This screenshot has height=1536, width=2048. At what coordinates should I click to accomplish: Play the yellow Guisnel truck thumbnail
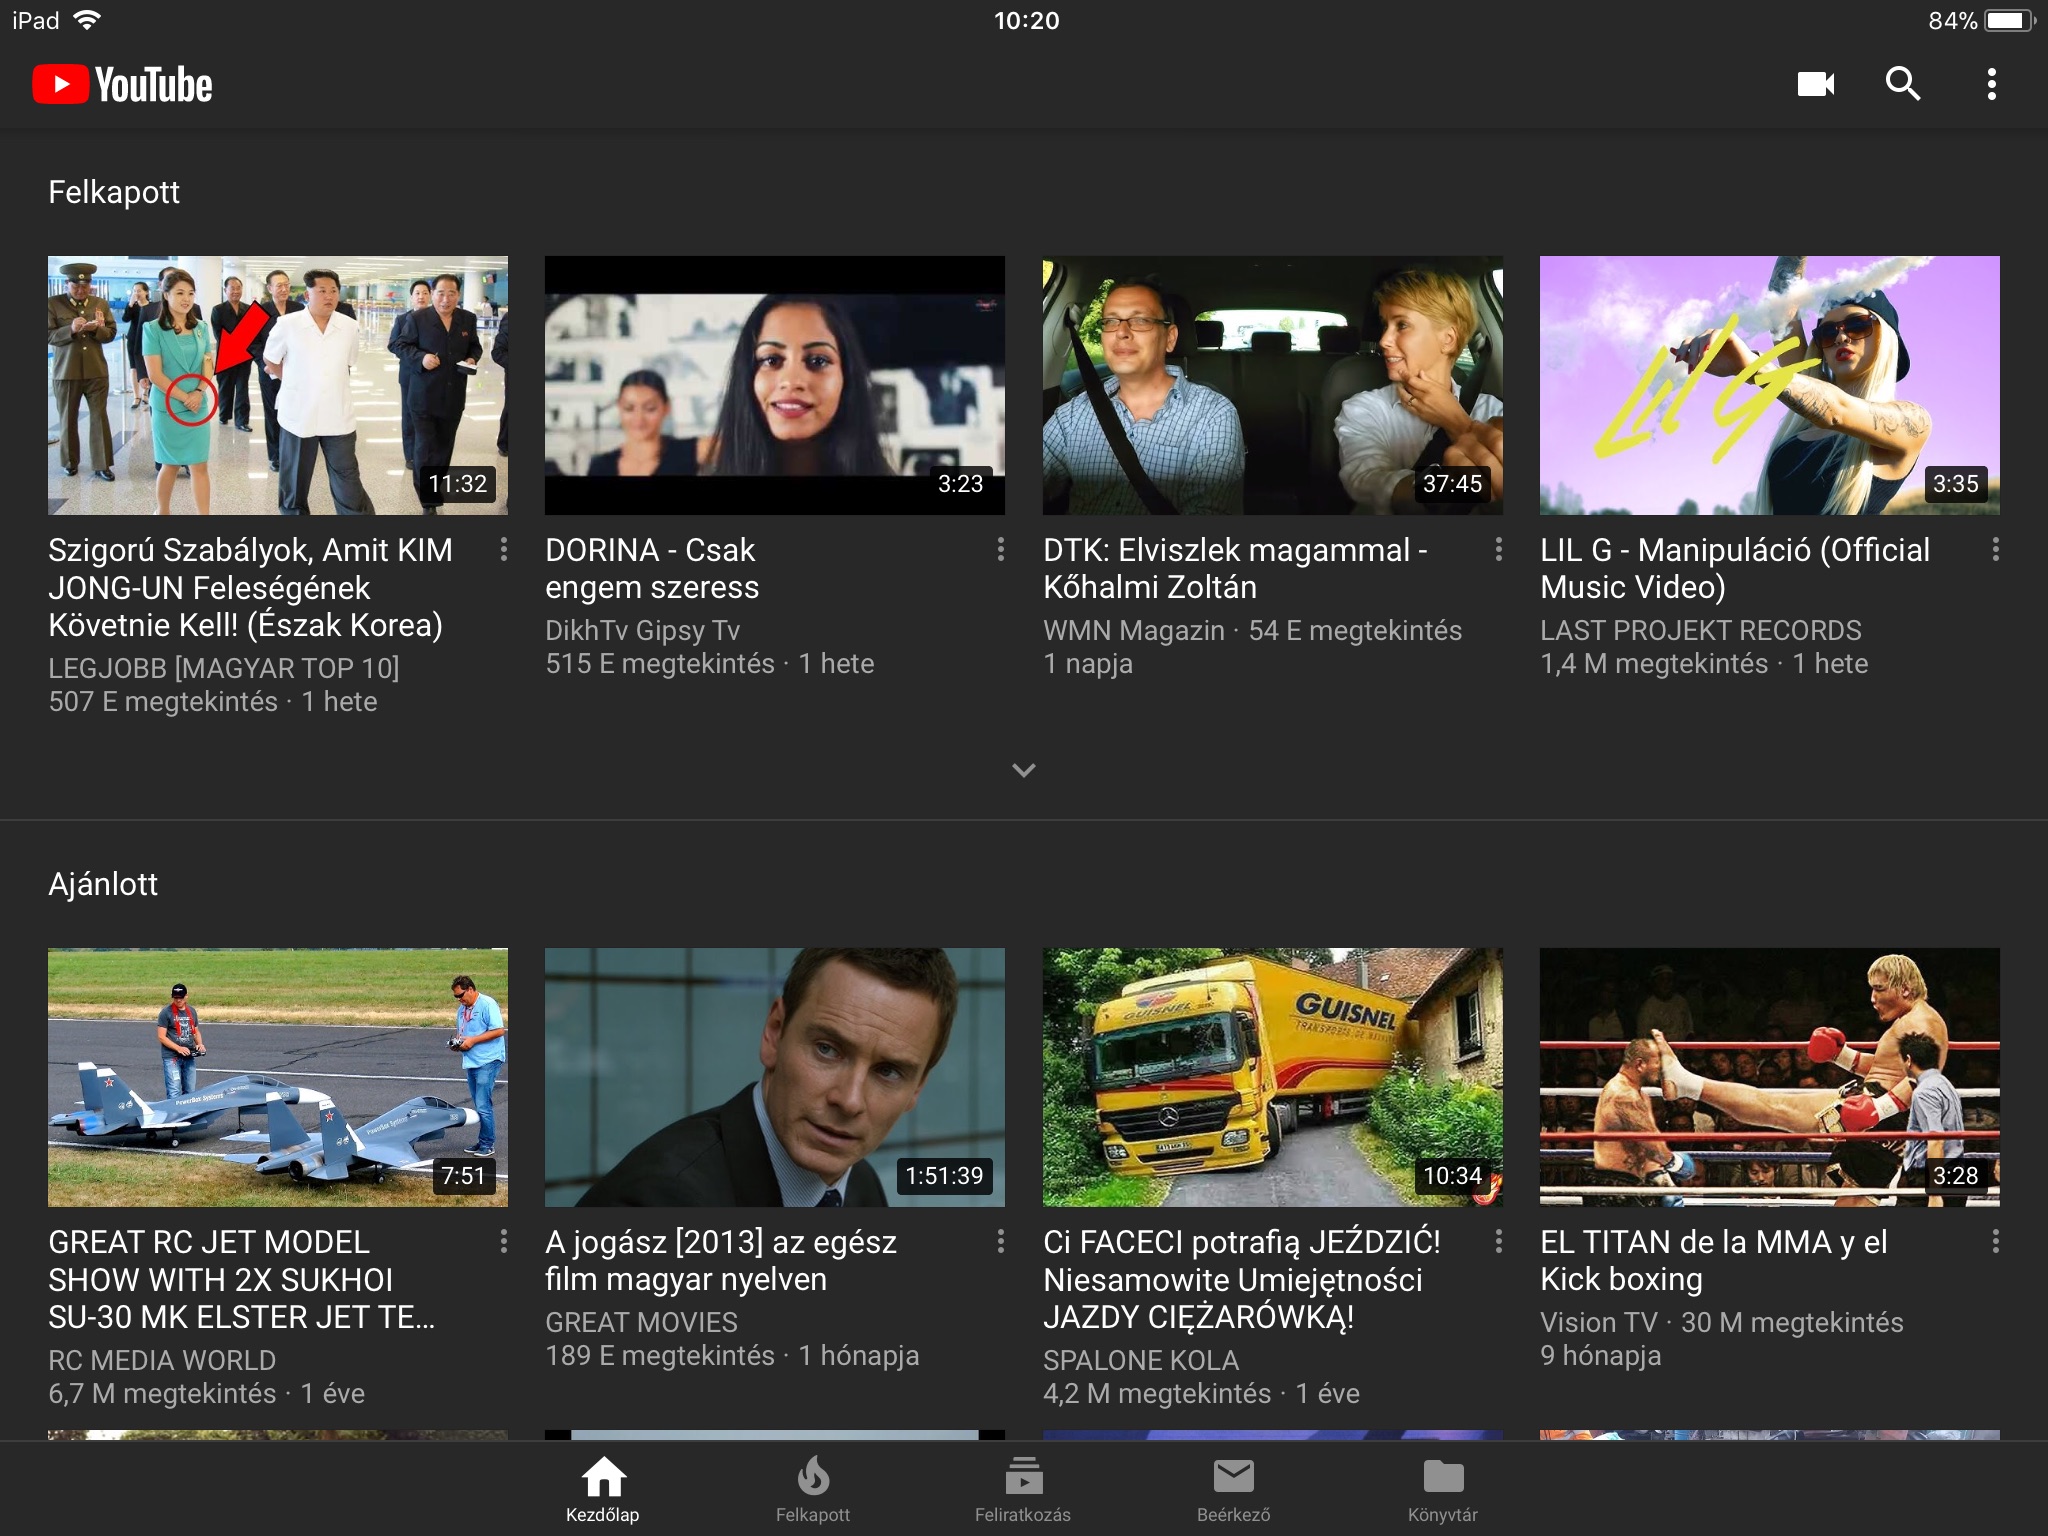[1273, 1077]
